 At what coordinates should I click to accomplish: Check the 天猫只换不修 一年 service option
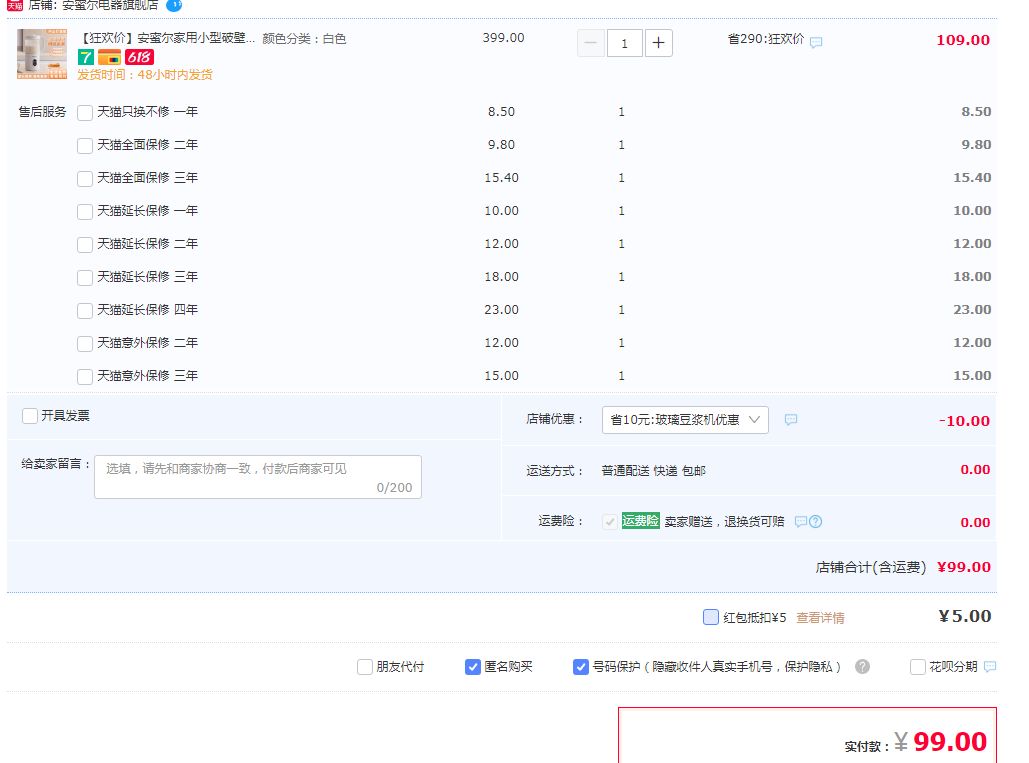(85, 113)
